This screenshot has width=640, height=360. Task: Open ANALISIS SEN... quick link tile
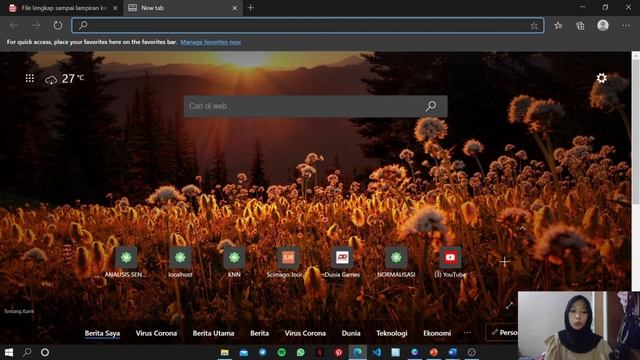126,262
